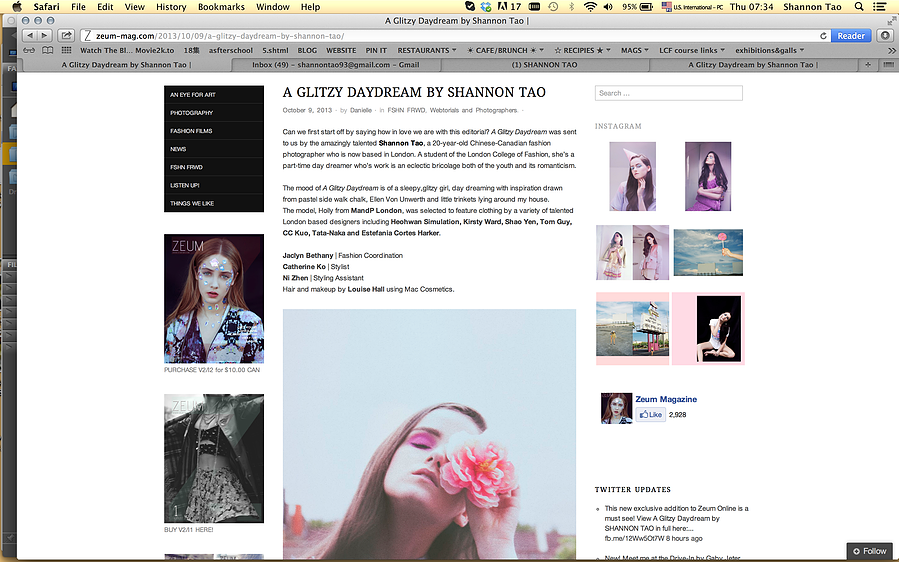Viewport: 899px width, 562px height.
Task: Expand the exhibitions&galls bookmarks folder
Action: (769, 50)
